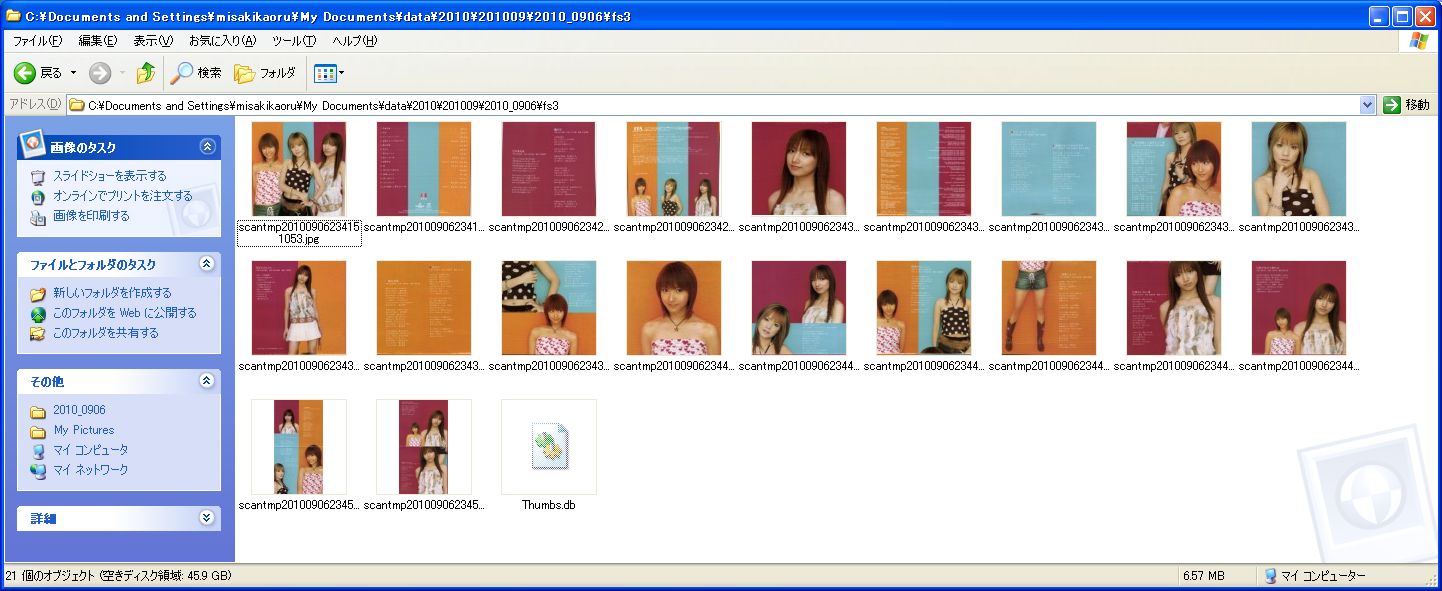Open the 編集(E) menu

pyautogui.click(x=98, y=41)
